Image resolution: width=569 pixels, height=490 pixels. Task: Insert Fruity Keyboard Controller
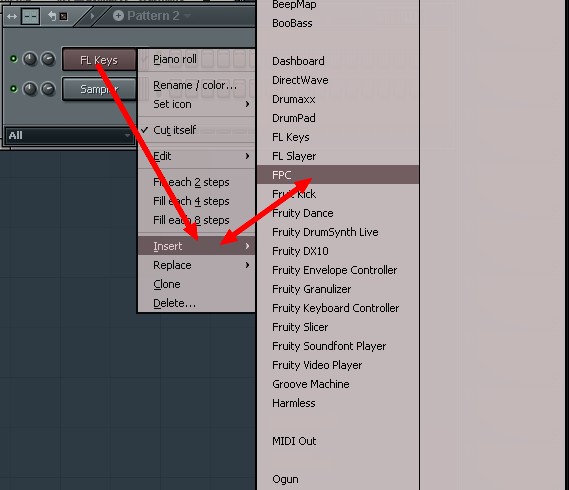coord(338,308)
